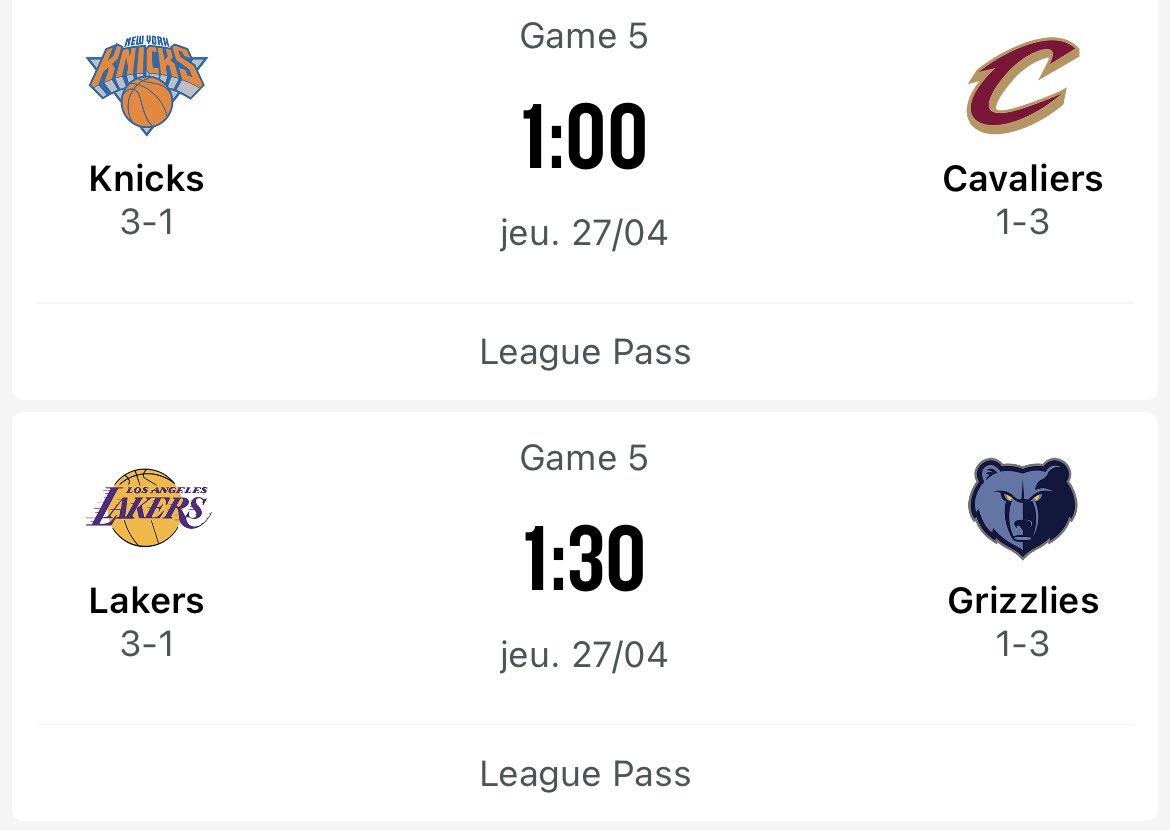Tap the New York Knicks logo
Image resolution: width=1170 pixels, height=830 pixels.
coord(147,85)
